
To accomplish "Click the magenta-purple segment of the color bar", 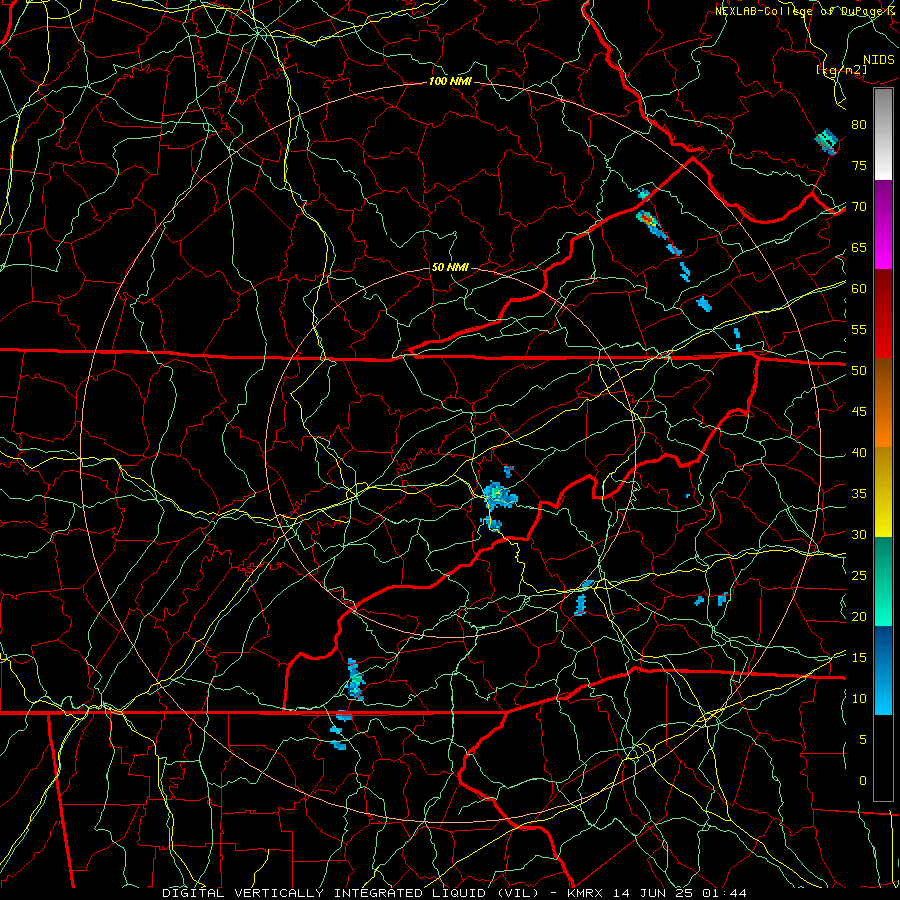I will [x=883, y=225].
